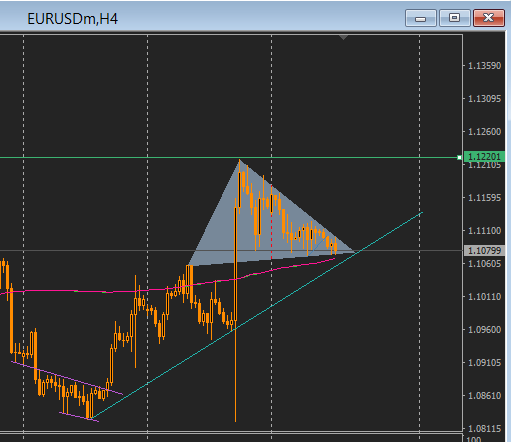The width and height of the screenshot is (511, 442).
Task: Click the gray chart shift triangle marker
Action: click(344, 37)
